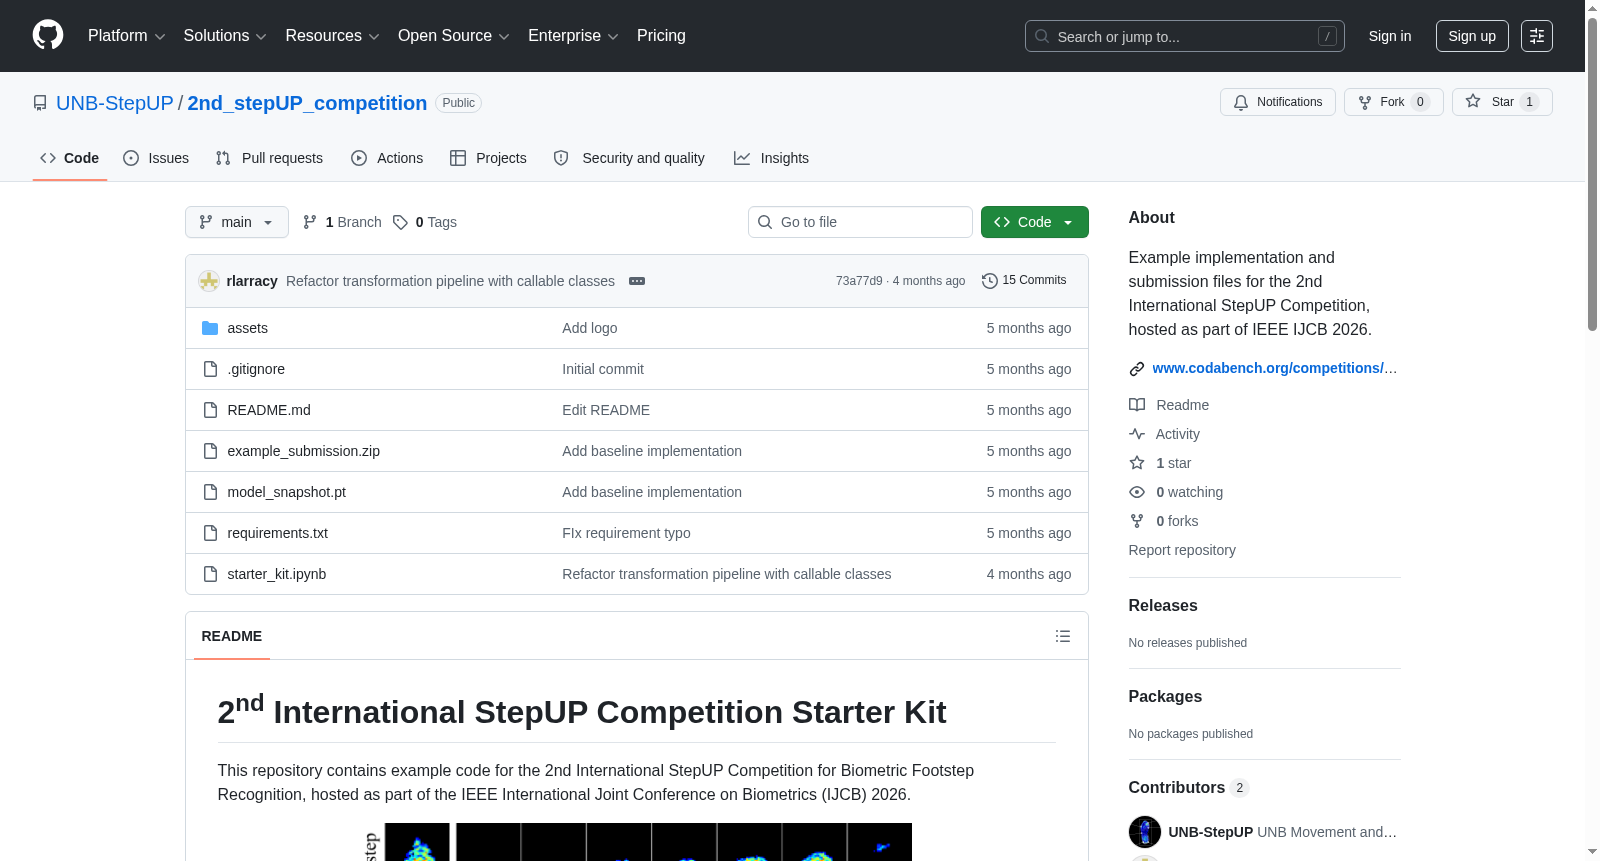Image resolution: width=1600 pixels, height=861 pixels.
Task: Open the command palette icon button
Action: point(1537,36)
